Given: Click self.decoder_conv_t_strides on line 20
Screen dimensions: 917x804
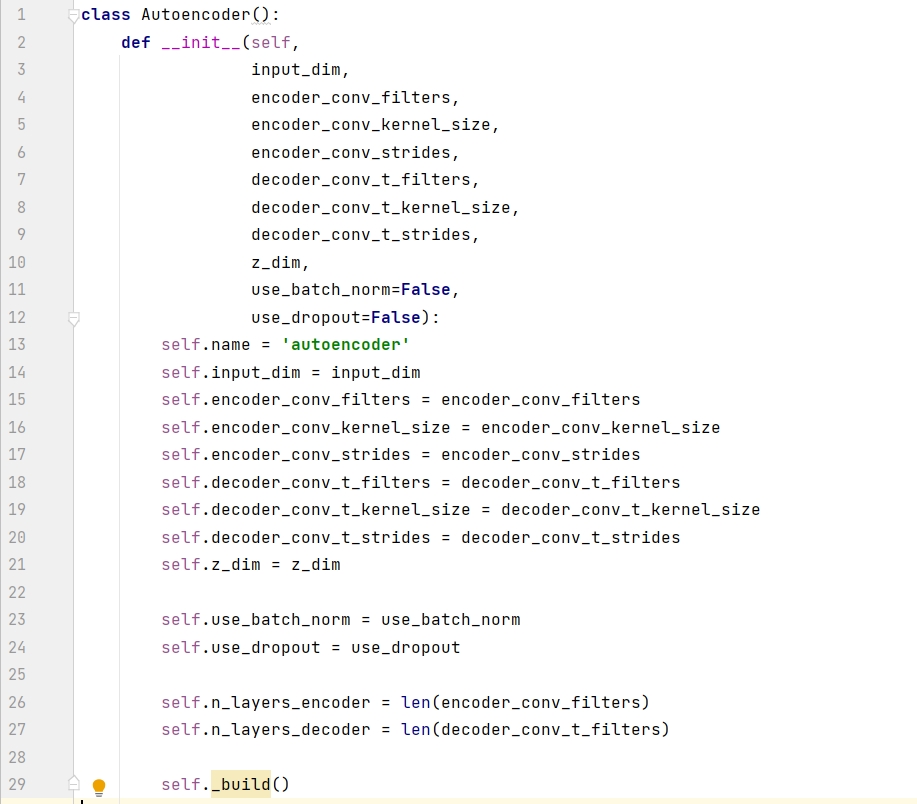Looking at the screenshot, I should (296, 537).
